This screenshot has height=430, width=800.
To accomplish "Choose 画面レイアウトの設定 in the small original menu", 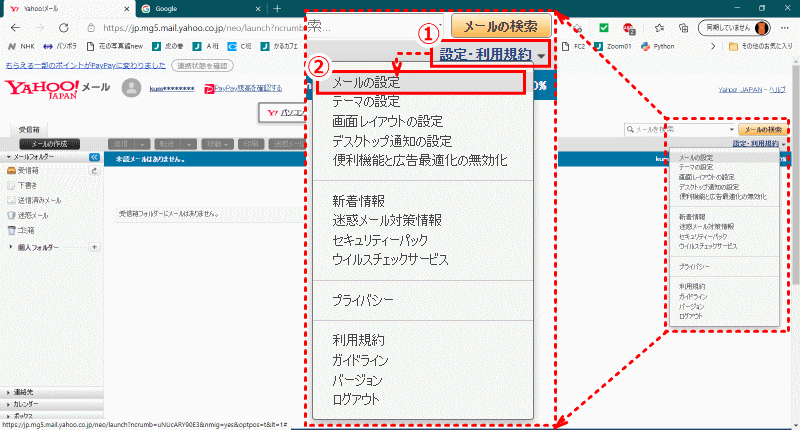I will 706,177.
